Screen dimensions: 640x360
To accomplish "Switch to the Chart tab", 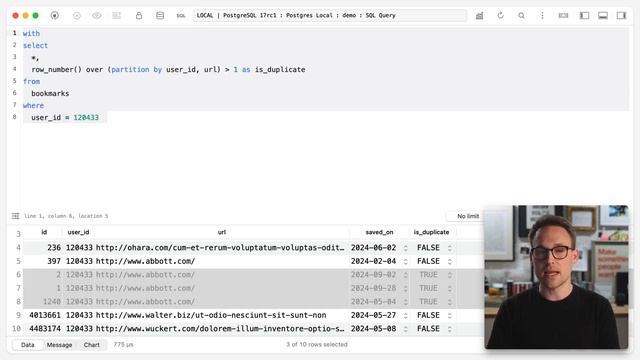I will point(91,345).
